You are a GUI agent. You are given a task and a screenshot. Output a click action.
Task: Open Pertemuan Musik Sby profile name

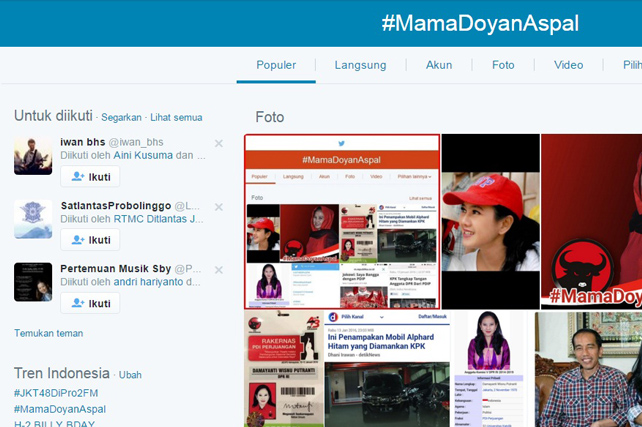115,269
